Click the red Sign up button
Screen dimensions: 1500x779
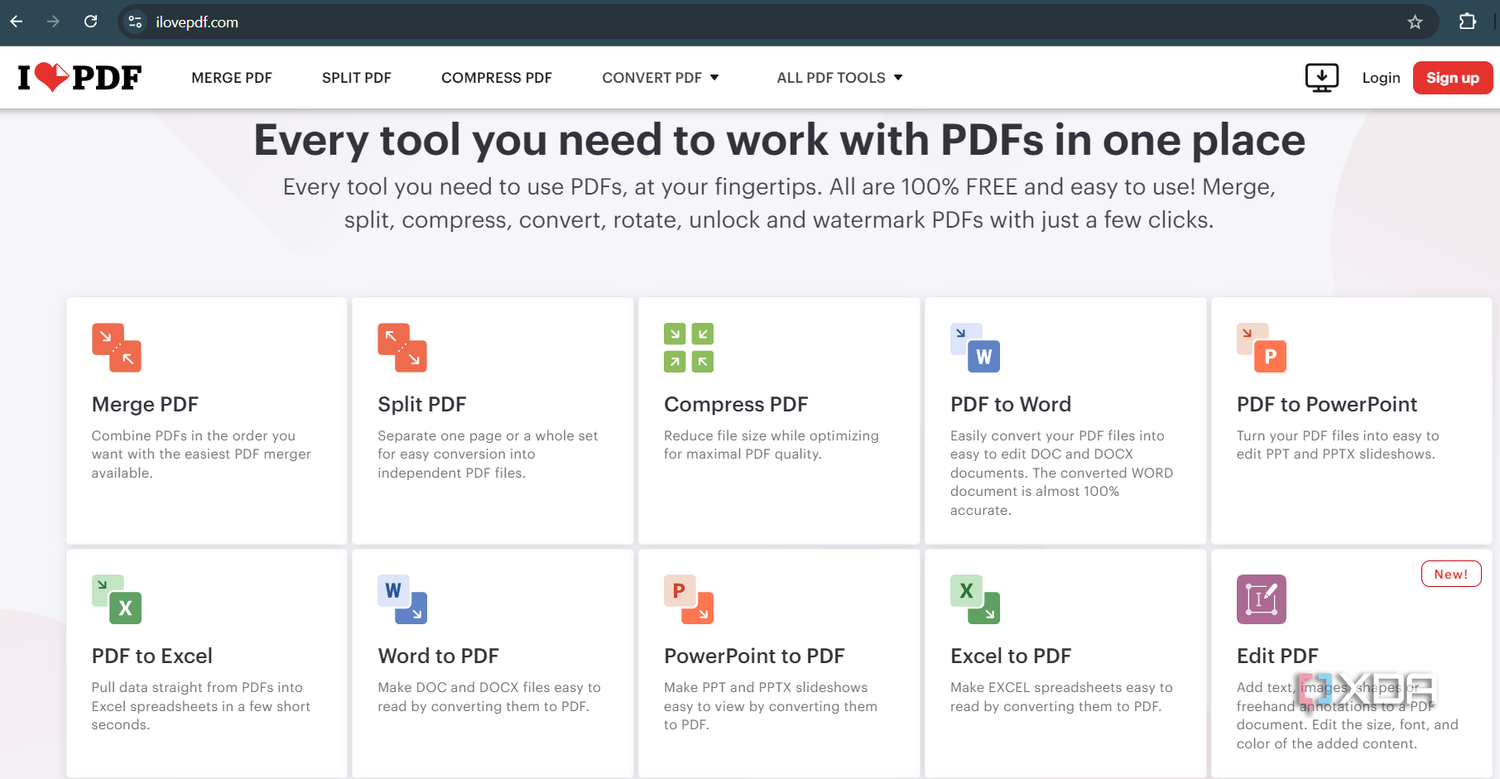[1453, 78]
